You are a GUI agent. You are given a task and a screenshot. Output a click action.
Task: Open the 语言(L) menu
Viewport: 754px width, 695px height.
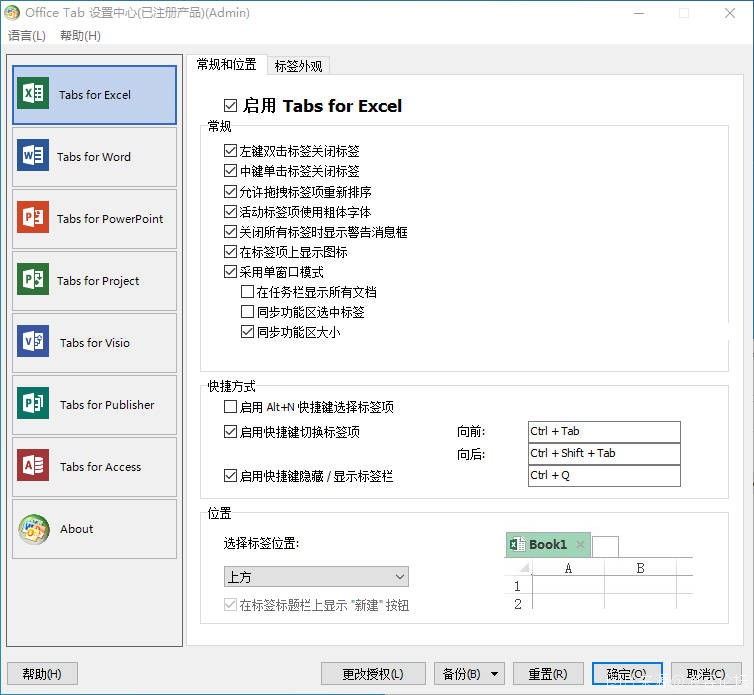coord(27,36)
